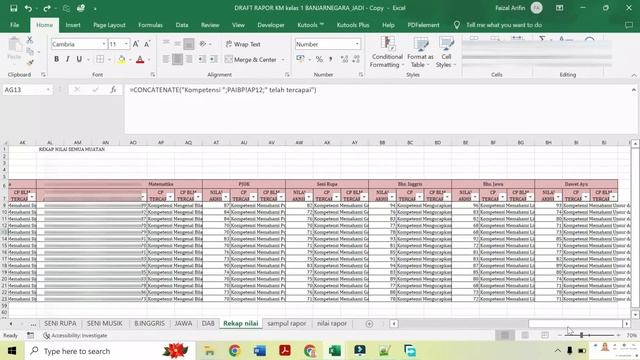Click Accessibility: Investigate in status bar
Screen dimensions: 640x360
point(75,336)
